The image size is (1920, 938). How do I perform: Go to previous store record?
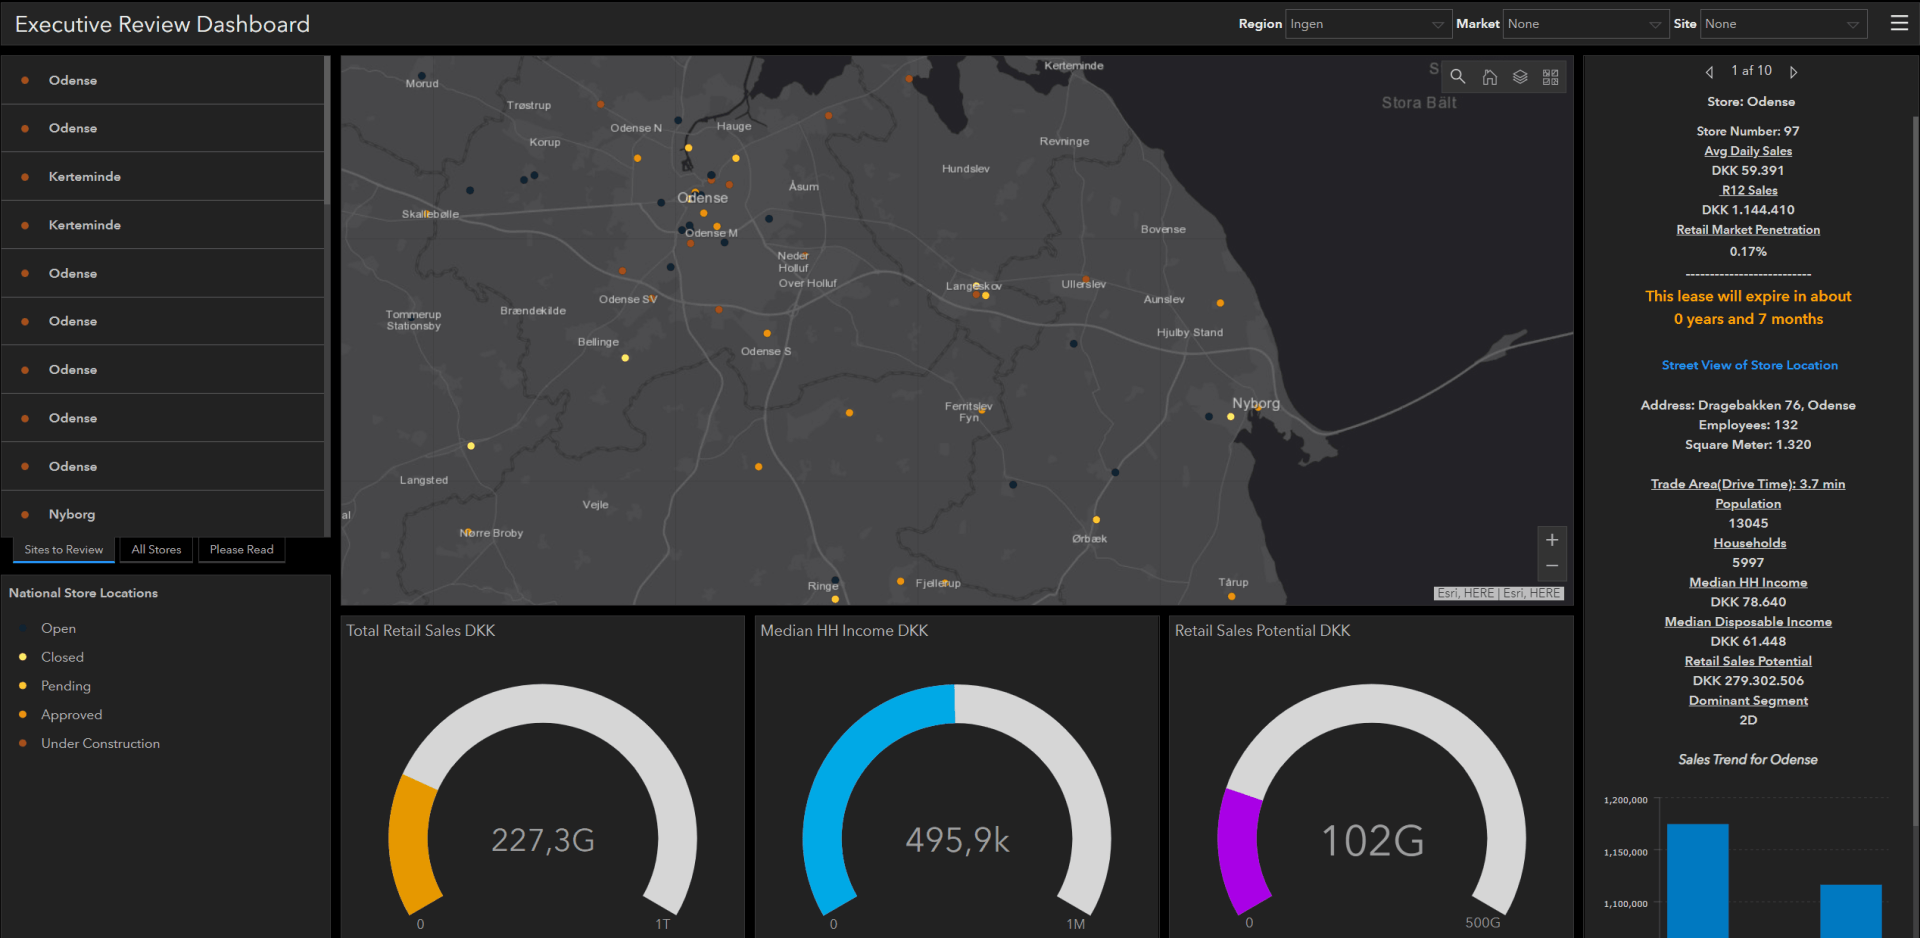[x=1709, y=72]
